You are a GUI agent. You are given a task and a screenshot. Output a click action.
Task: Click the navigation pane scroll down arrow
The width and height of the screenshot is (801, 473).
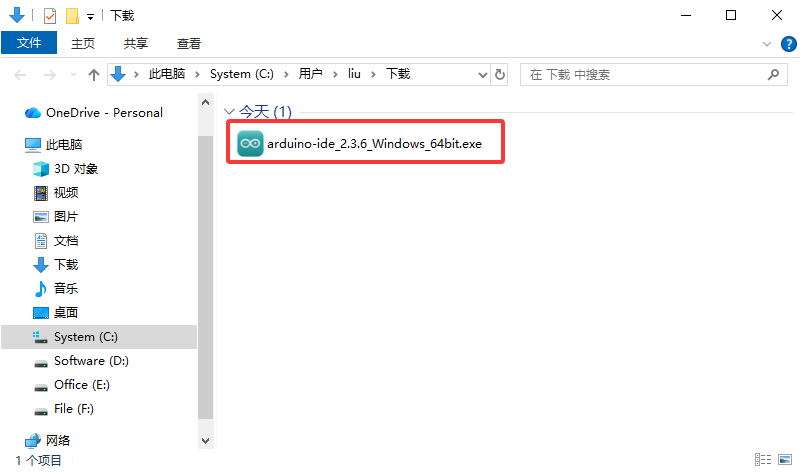pyautogui.click(x=205, y=440)
